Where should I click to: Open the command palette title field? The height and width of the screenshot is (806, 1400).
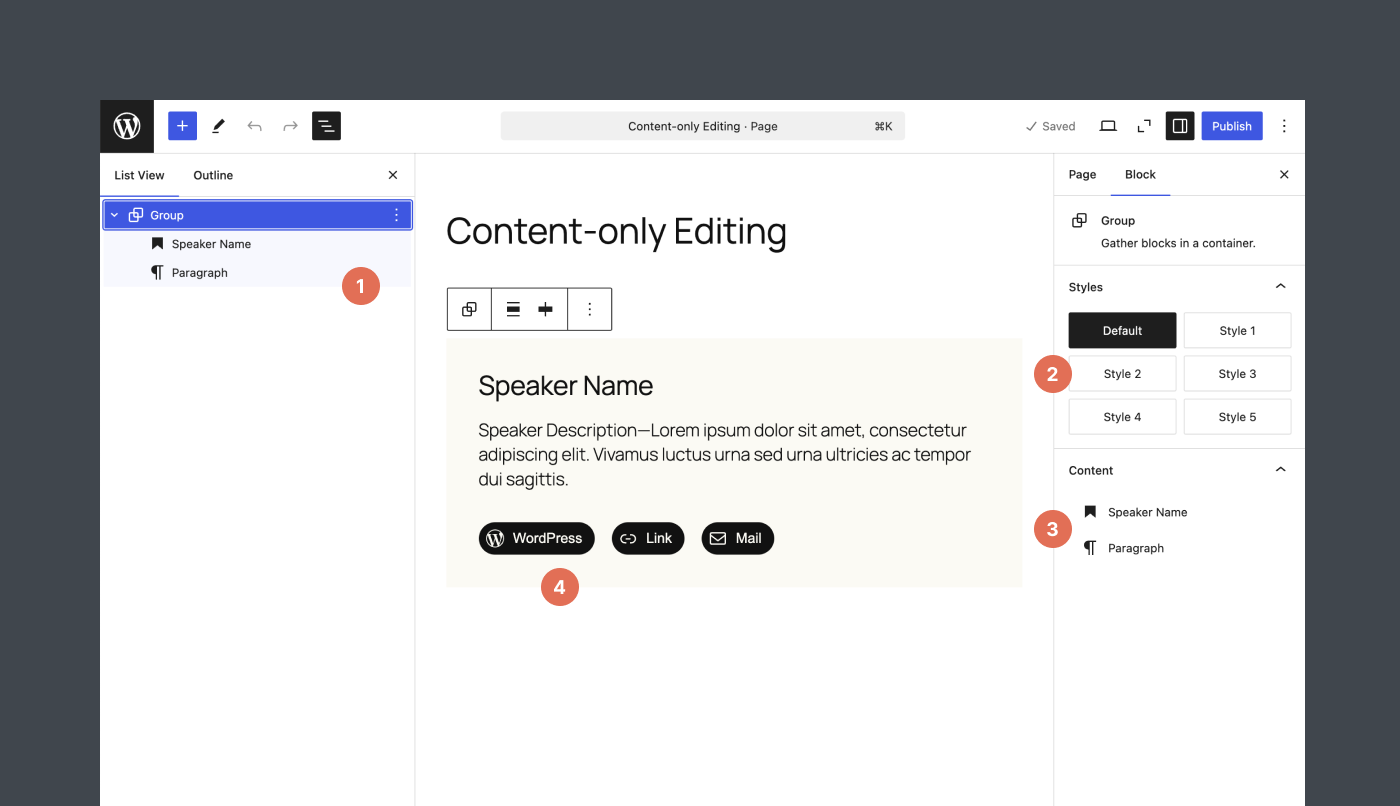coord(703,126)
